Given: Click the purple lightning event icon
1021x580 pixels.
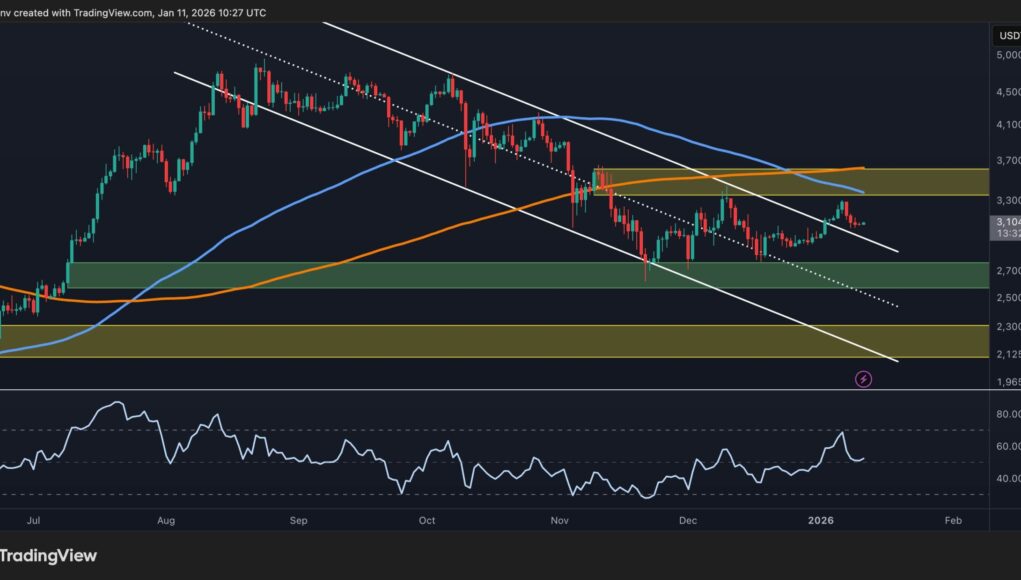Looking at the screenshot, I should 864,379.
